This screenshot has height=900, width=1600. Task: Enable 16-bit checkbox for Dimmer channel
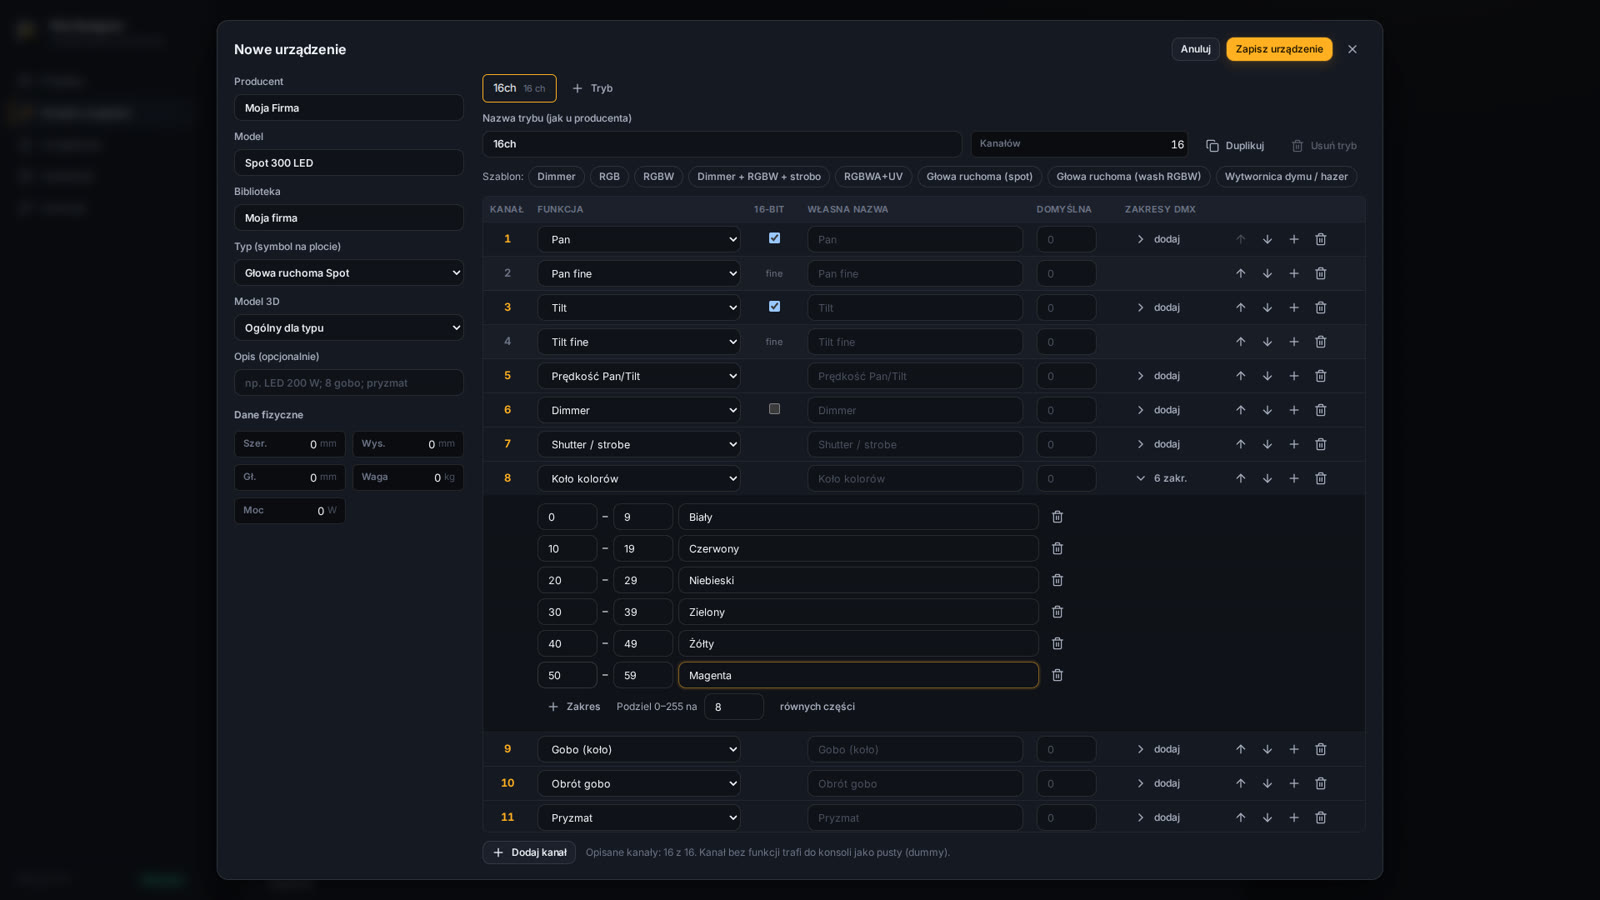(x=774, y=409)
